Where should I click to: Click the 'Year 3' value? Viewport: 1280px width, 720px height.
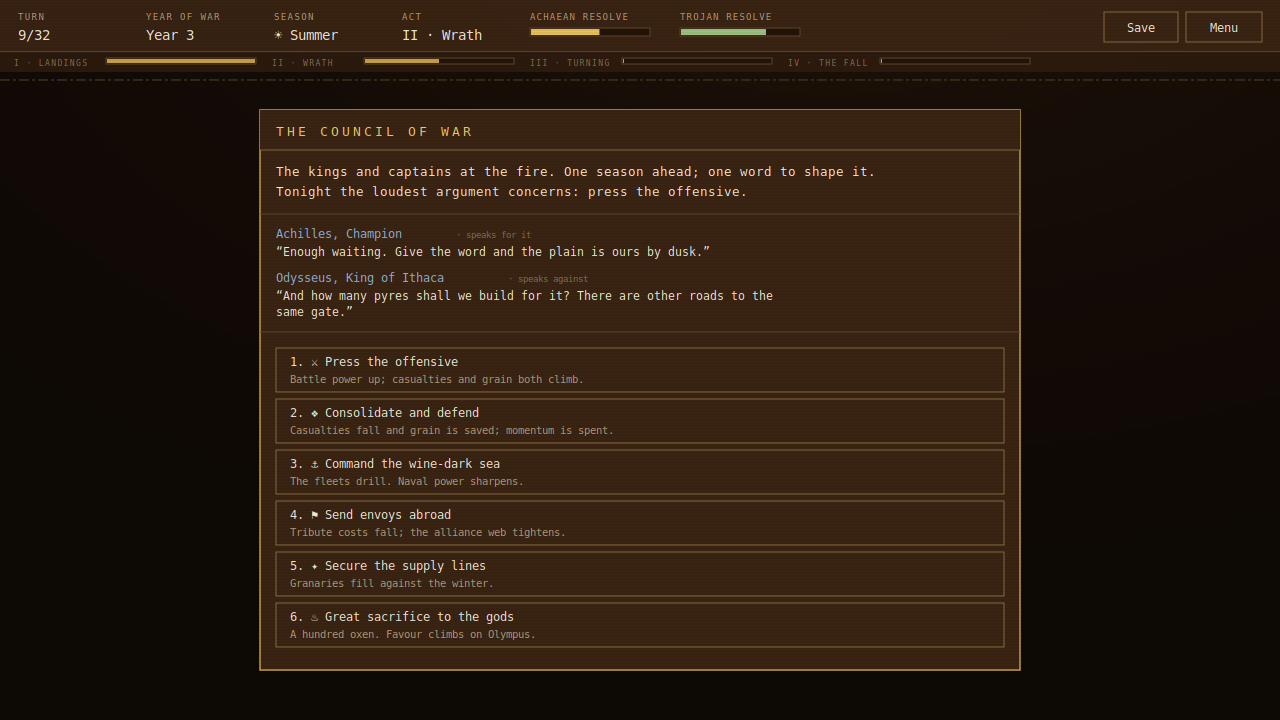tap(170, 35)
